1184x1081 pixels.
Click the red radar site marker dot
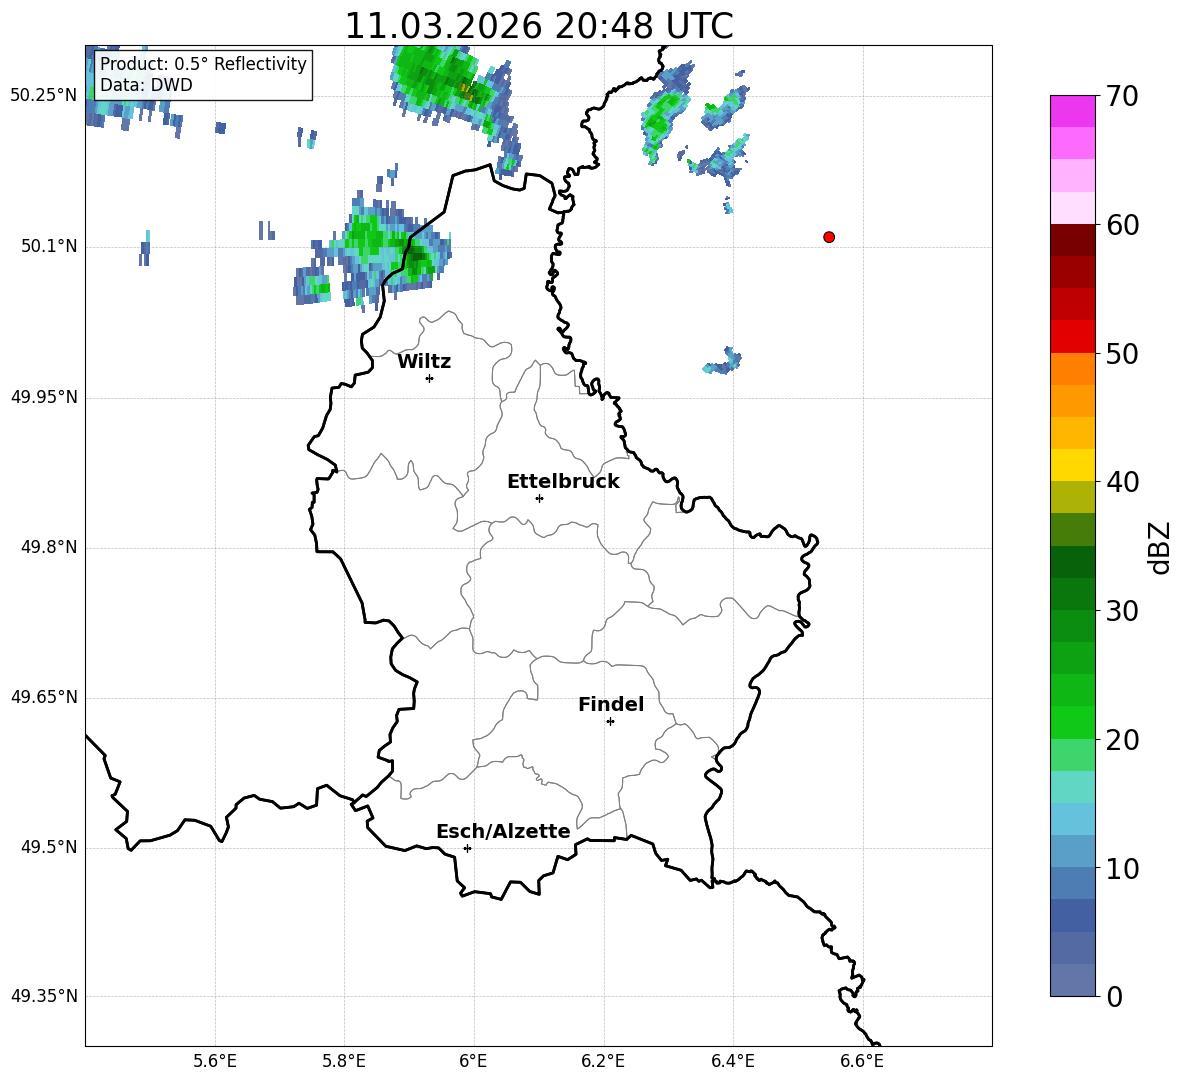coord(828,237)
